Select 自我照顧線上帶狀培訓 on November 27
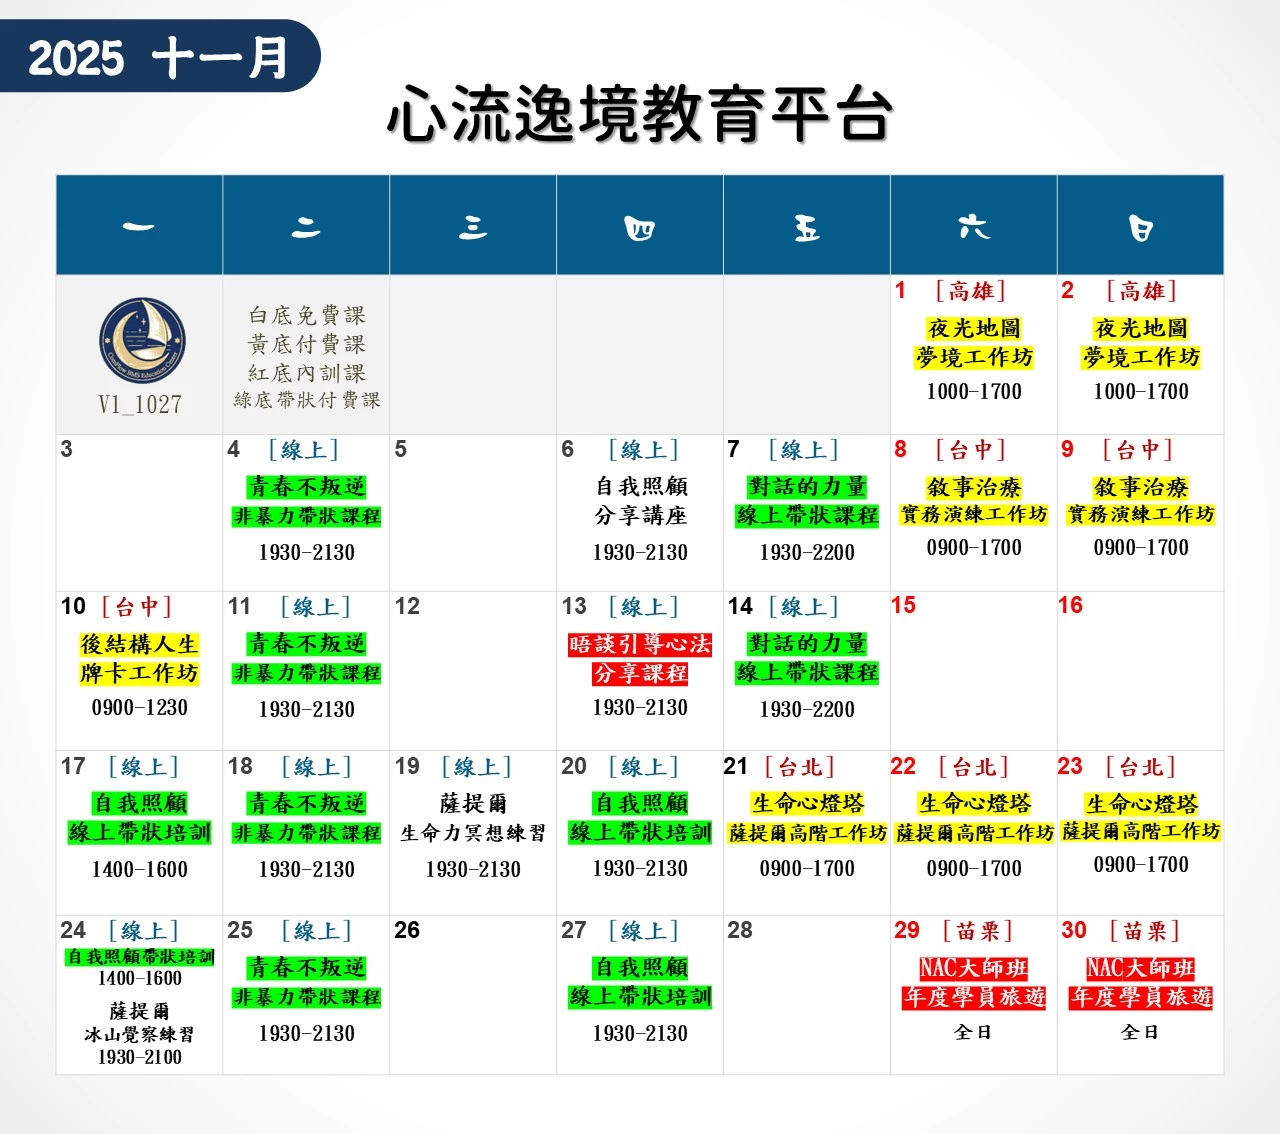 [x=640, y=982]
